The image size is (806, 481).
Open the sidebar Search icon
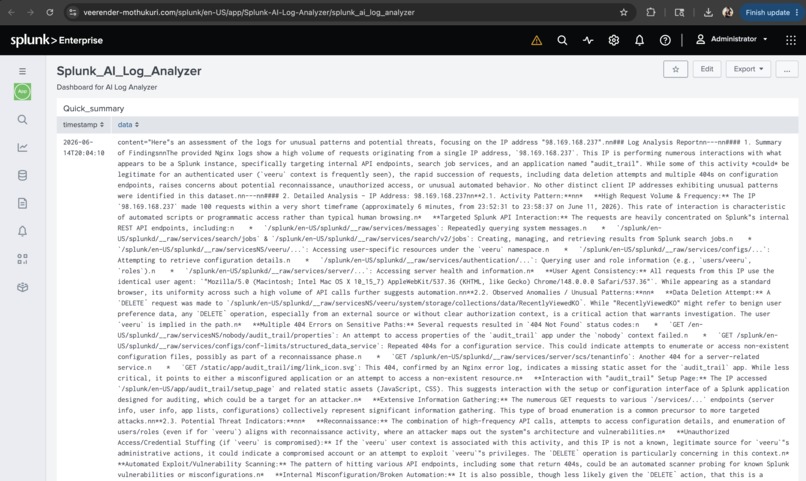coord(22,120)
